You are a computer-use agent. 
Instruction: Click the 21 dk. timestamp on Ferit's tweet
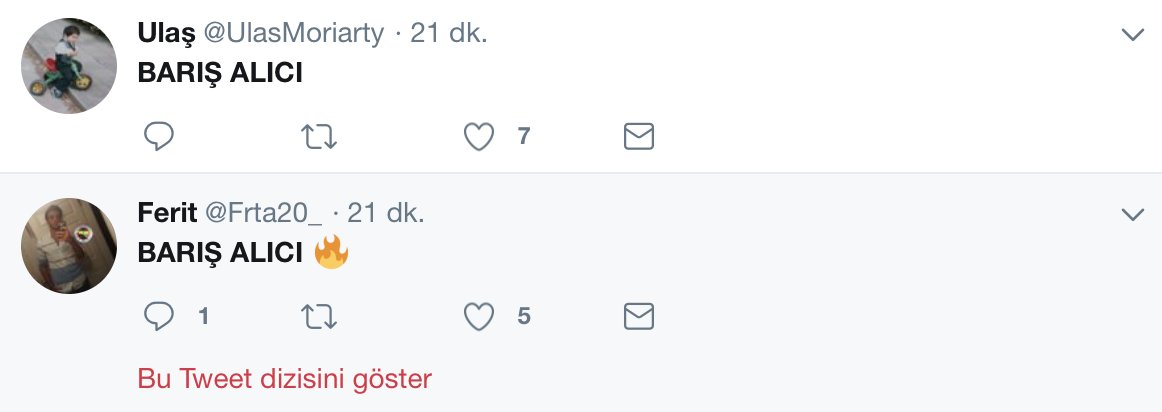[386, 213]
